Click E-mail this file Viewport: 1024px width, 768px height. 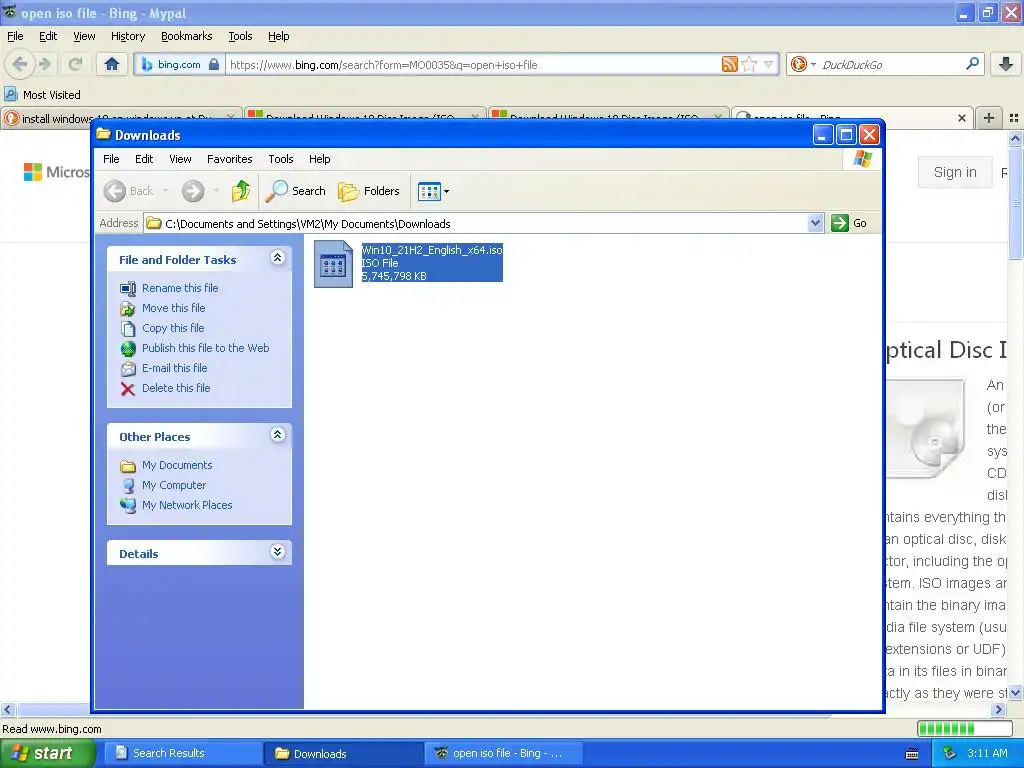[174, 368]
